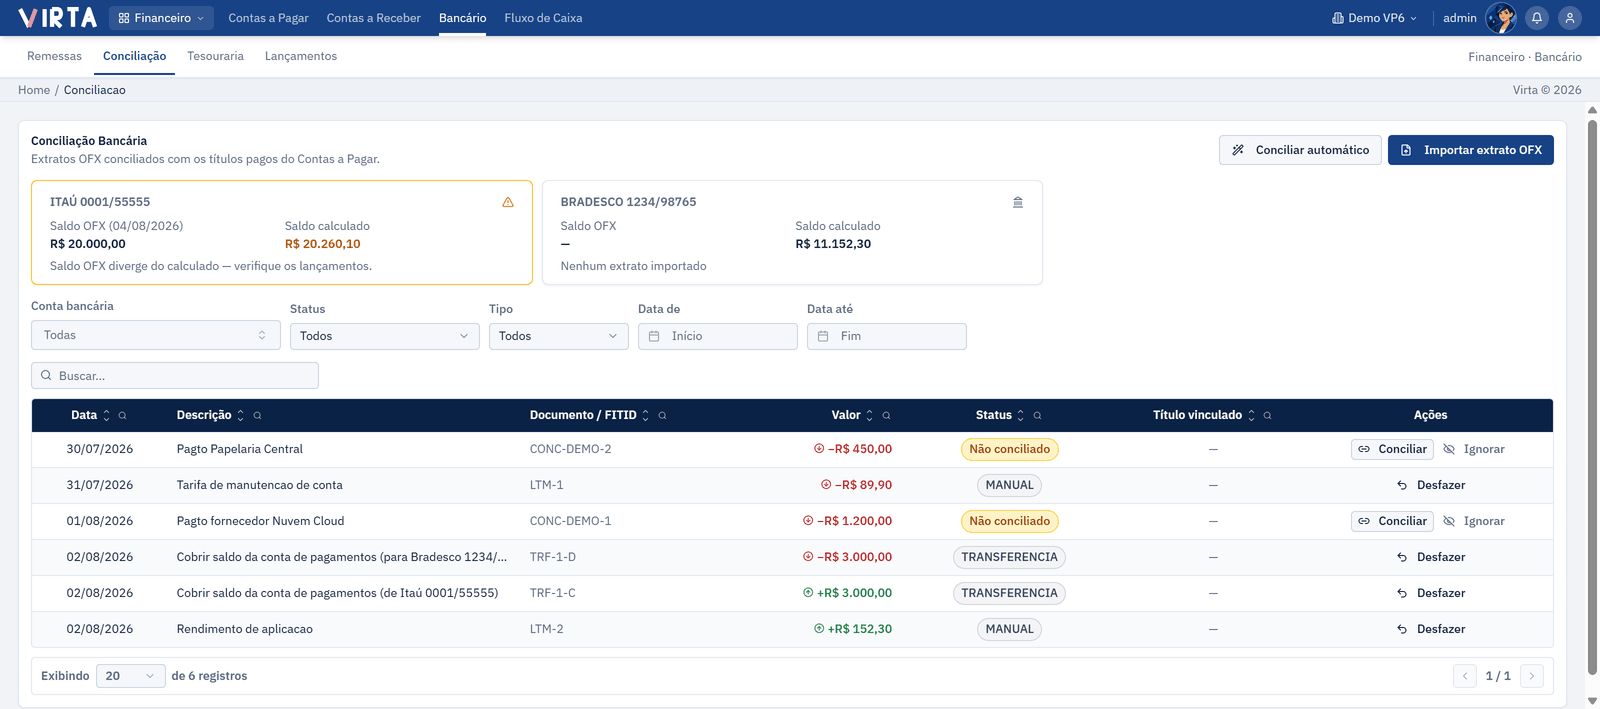Screen dimensions: 1600x709
Task: Click Conciliar automático button
Action: tap(1300, 150)
